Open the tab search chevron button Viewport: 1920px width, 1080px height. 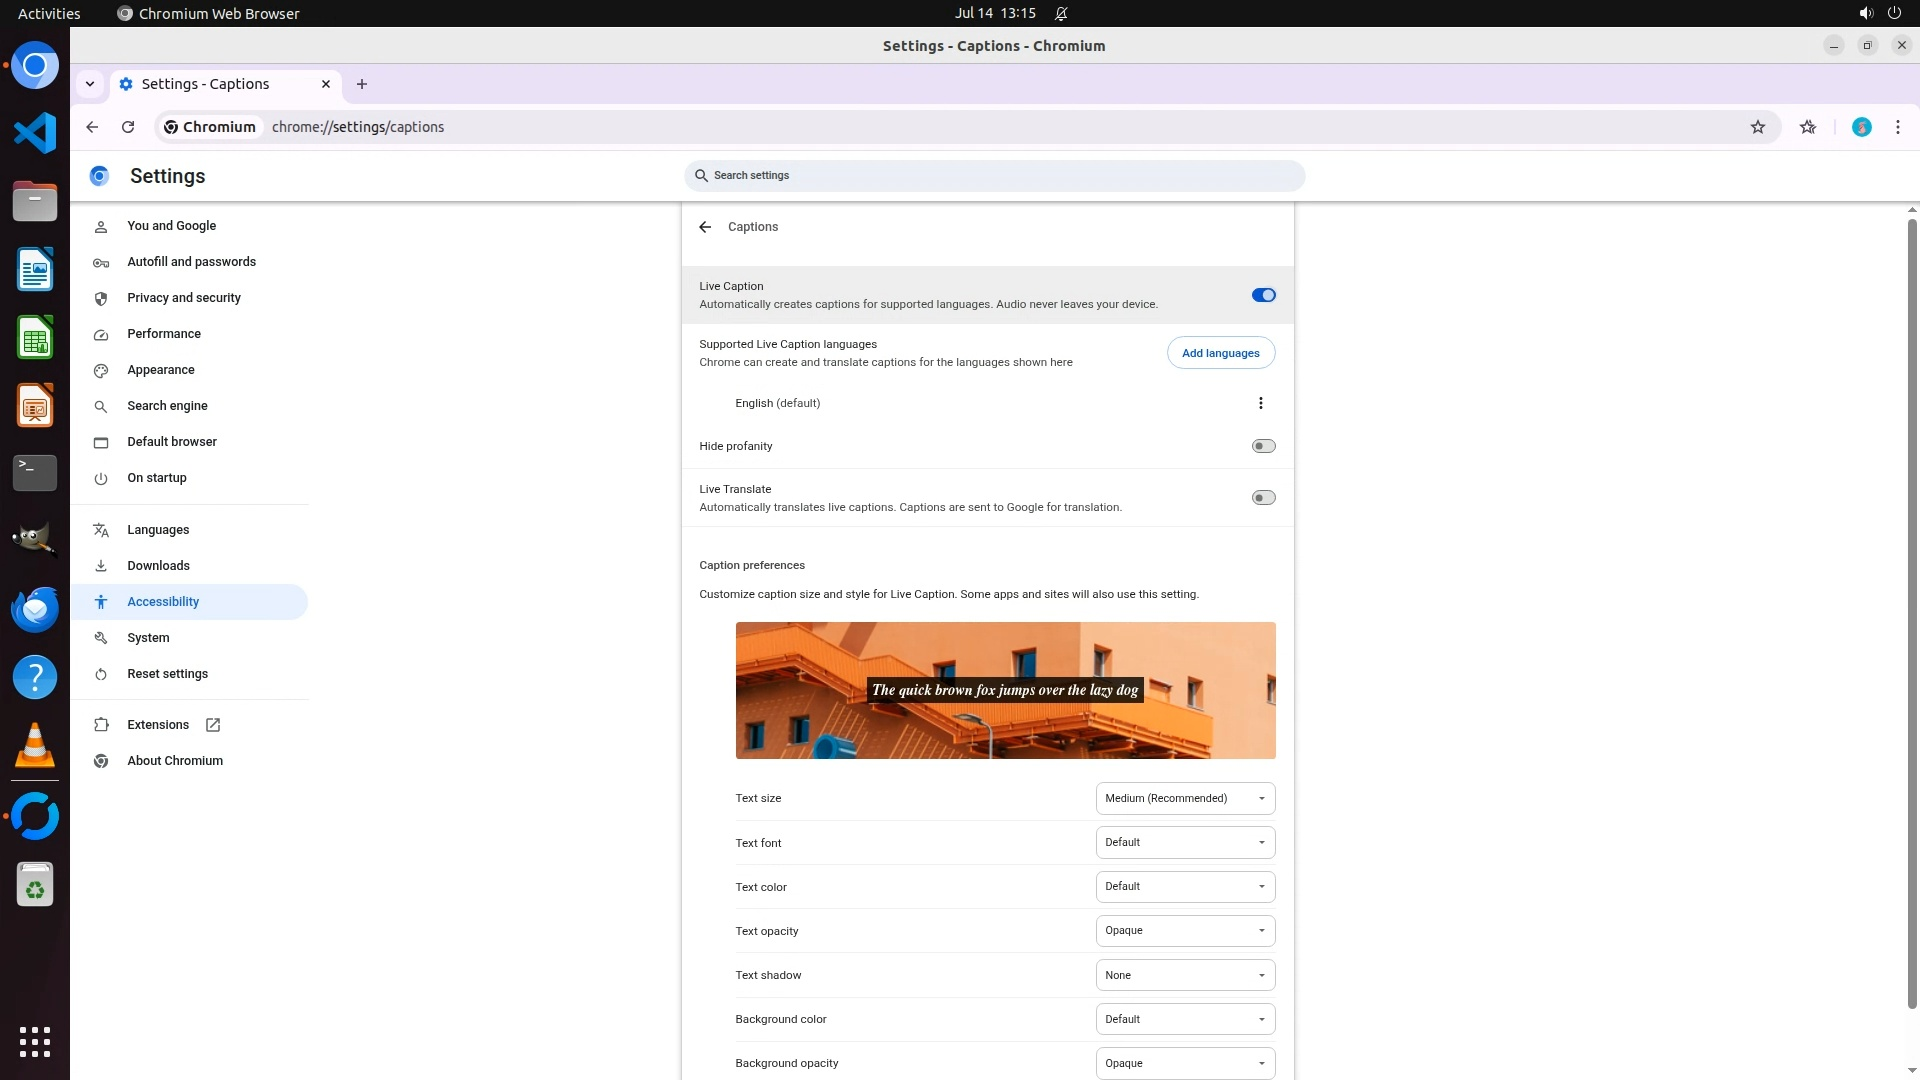click(90, 84)
